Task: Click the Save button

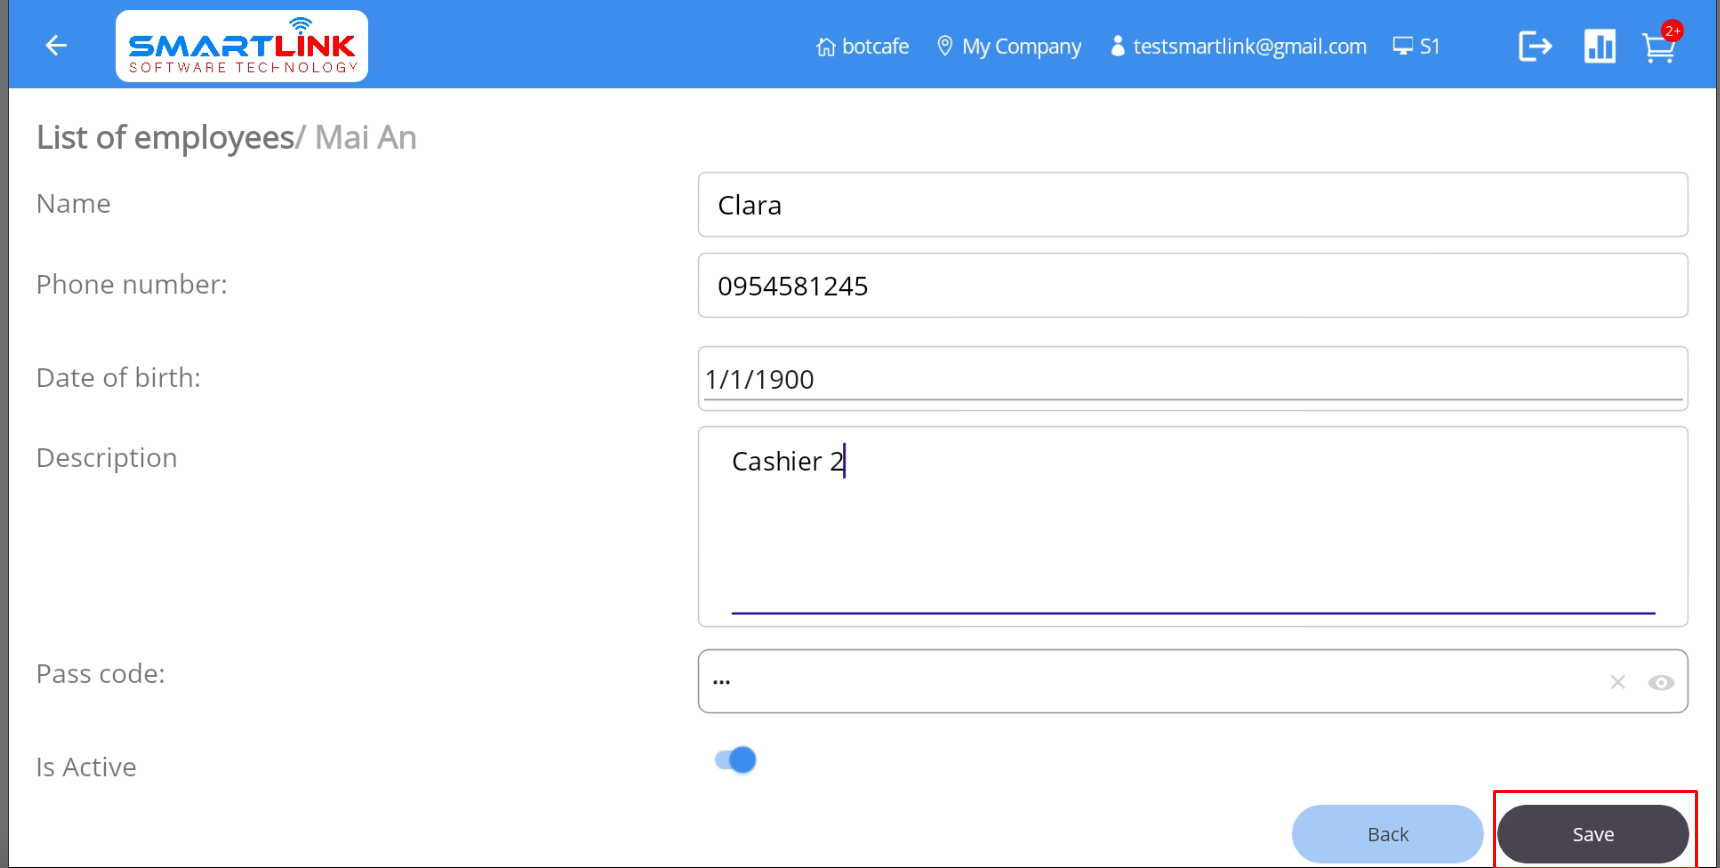Action: click(x=1592, y=834)
